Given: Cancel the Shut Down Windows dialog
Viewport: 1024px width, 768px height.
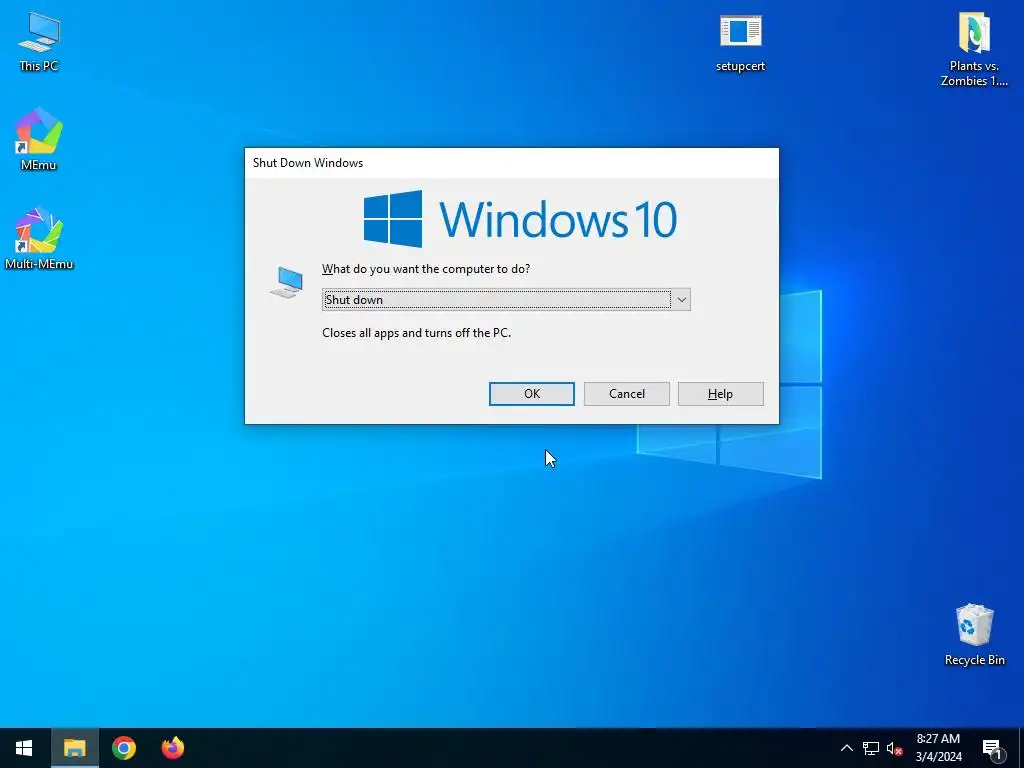Looking at the screenshot, I should point(626,394).
